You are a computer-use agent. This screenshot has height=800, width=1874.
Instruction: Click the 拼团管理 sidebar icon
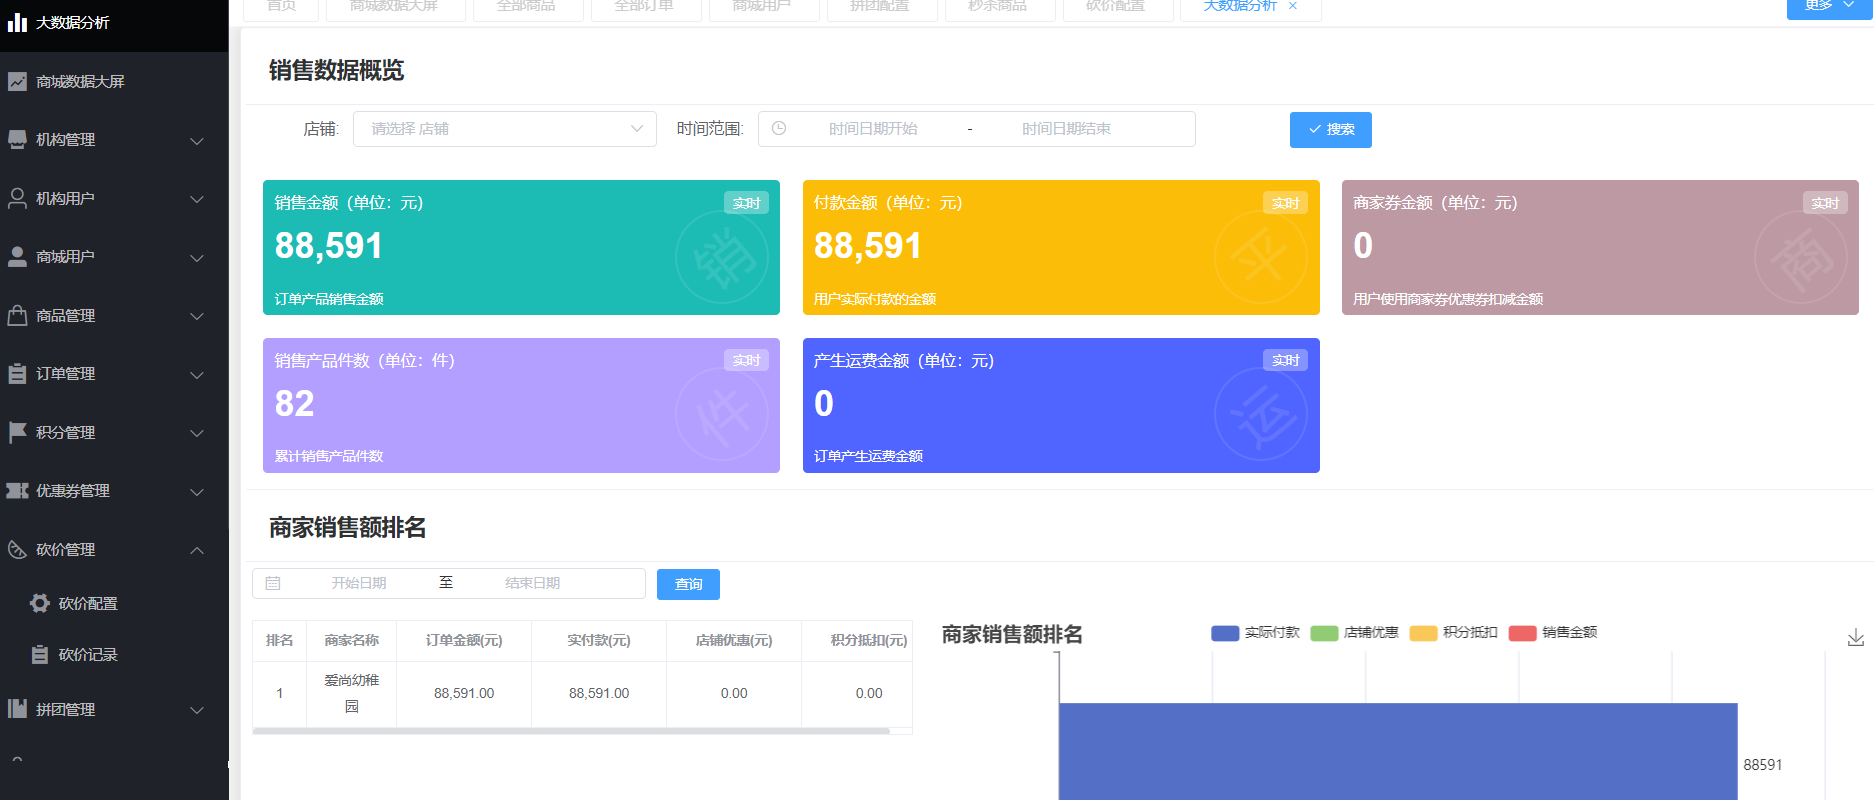click(17, 709)
